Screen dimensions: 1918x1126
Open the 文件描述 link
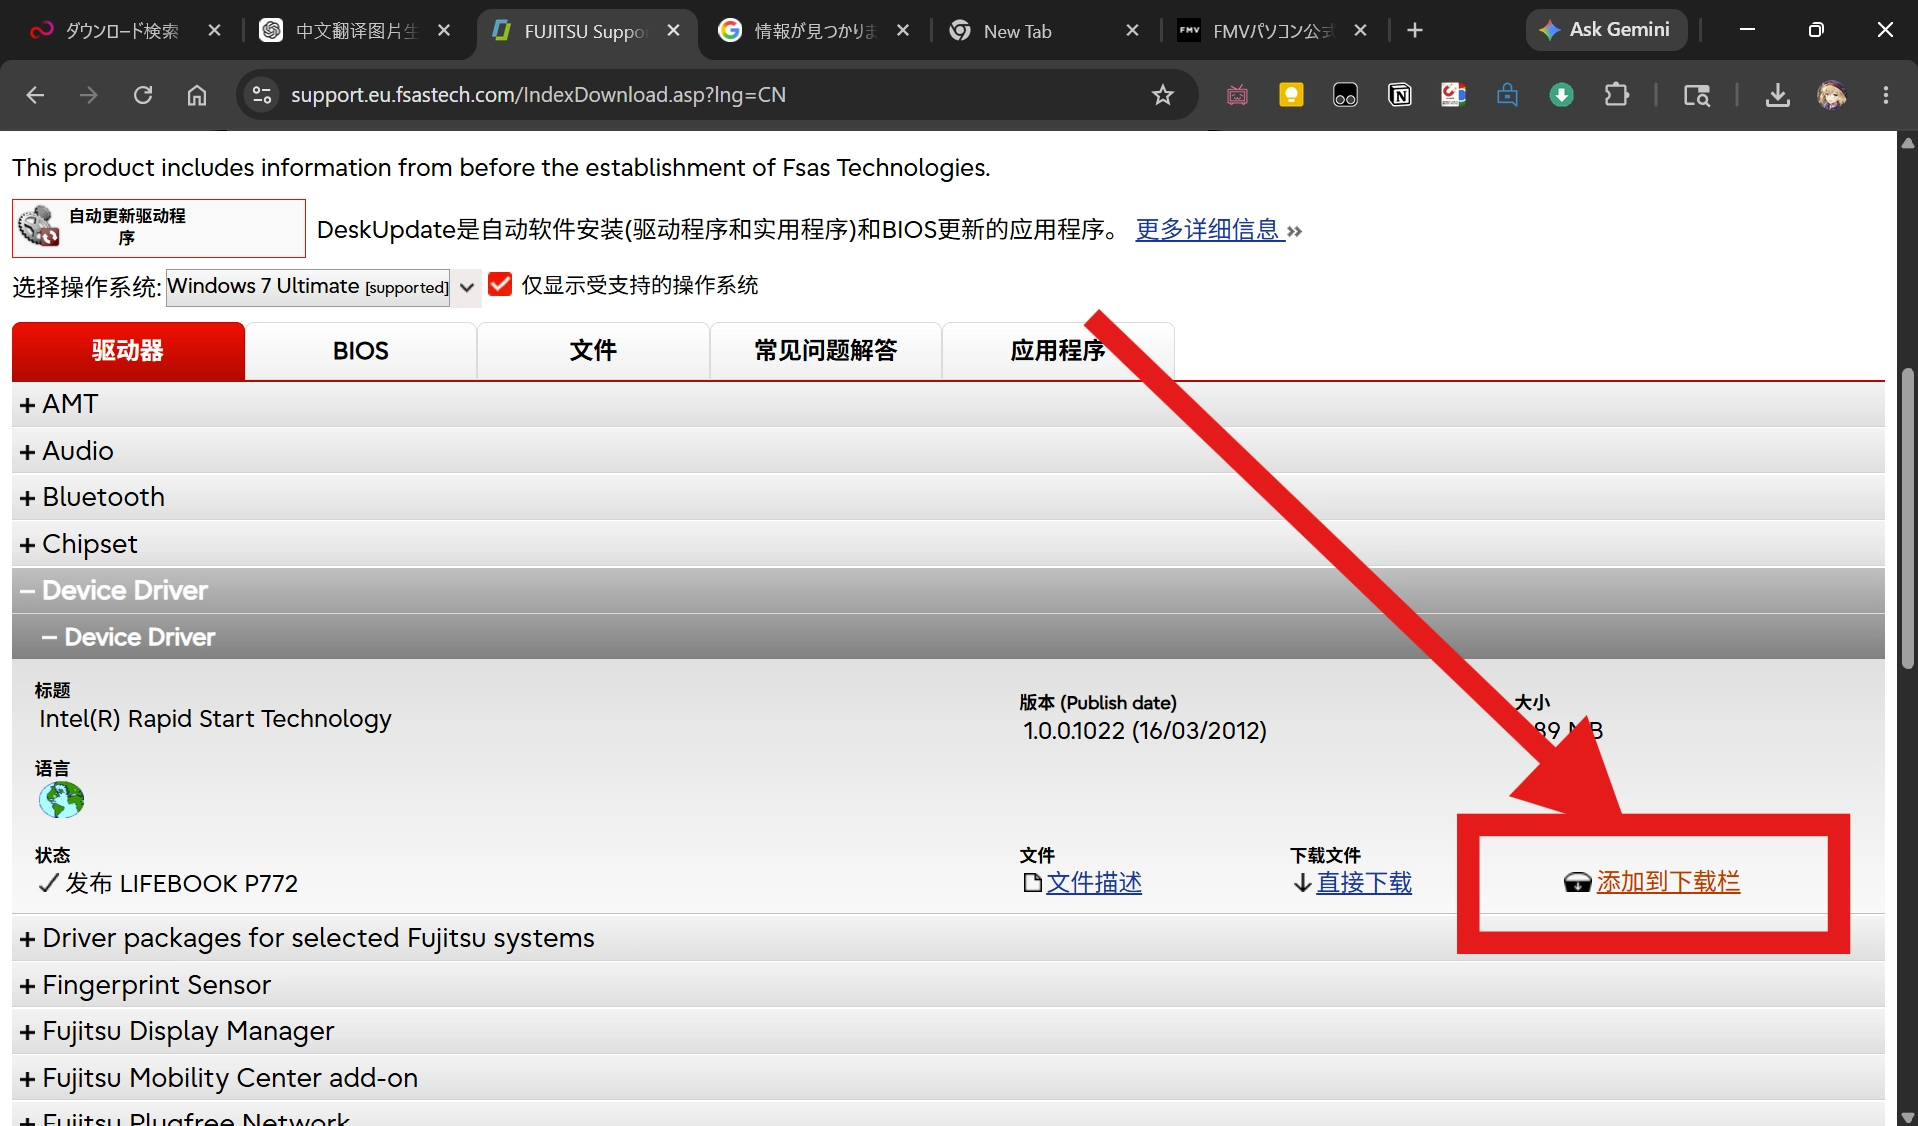1094,883
